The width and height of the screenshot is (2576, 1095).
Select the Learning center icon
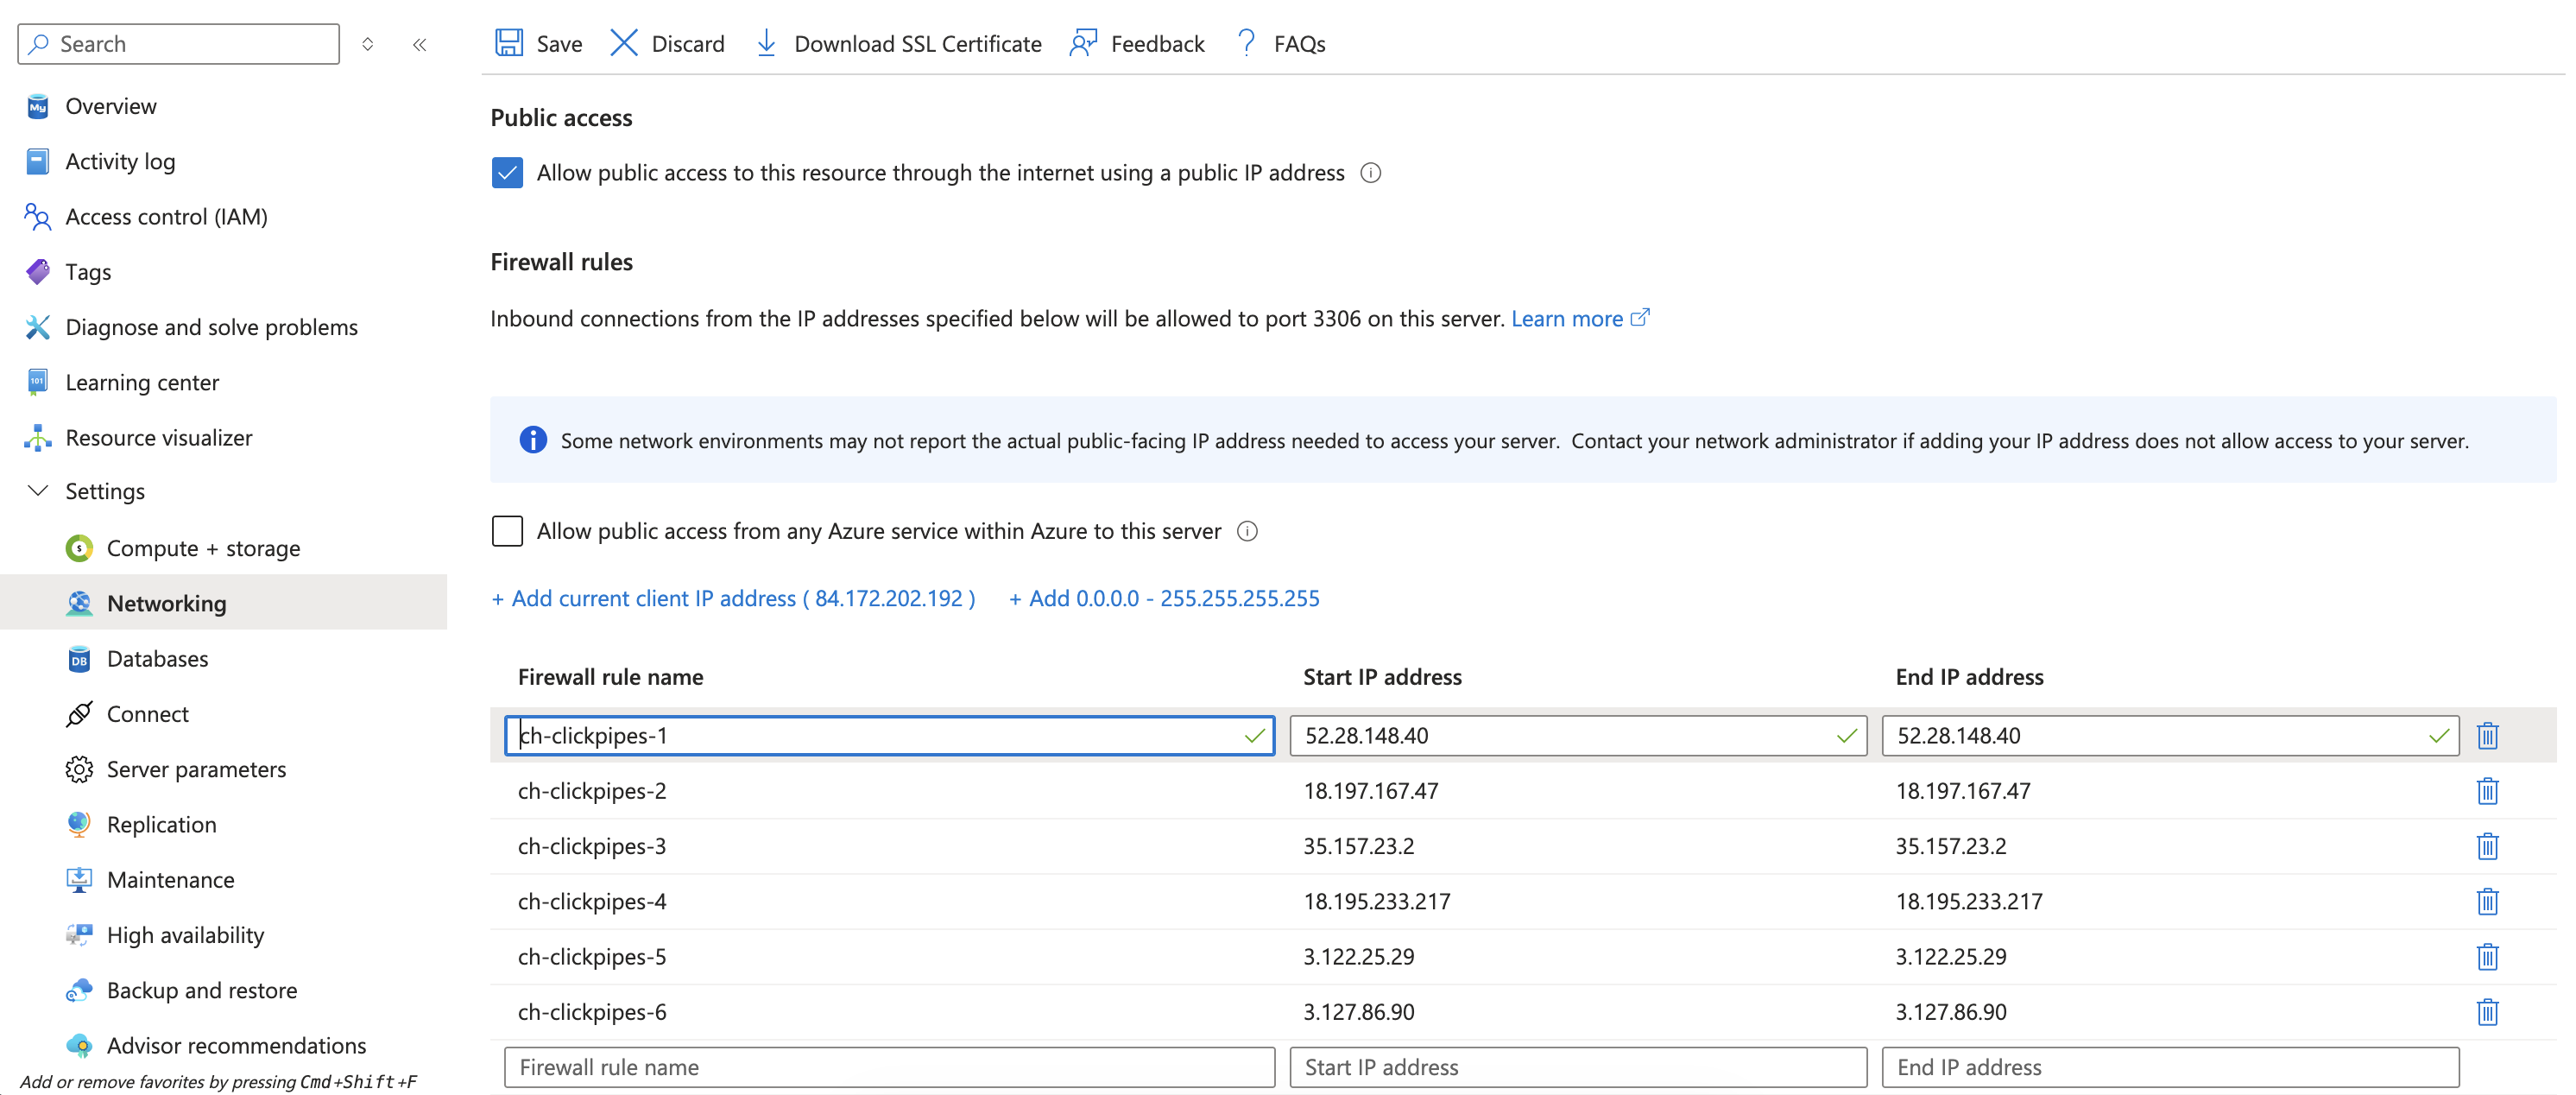tap(37, 381)
